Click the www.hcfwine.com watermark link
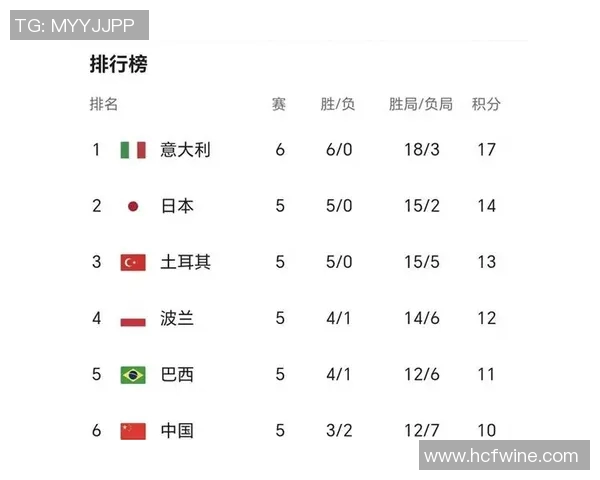Screen dimensions: 600x480 501,456
